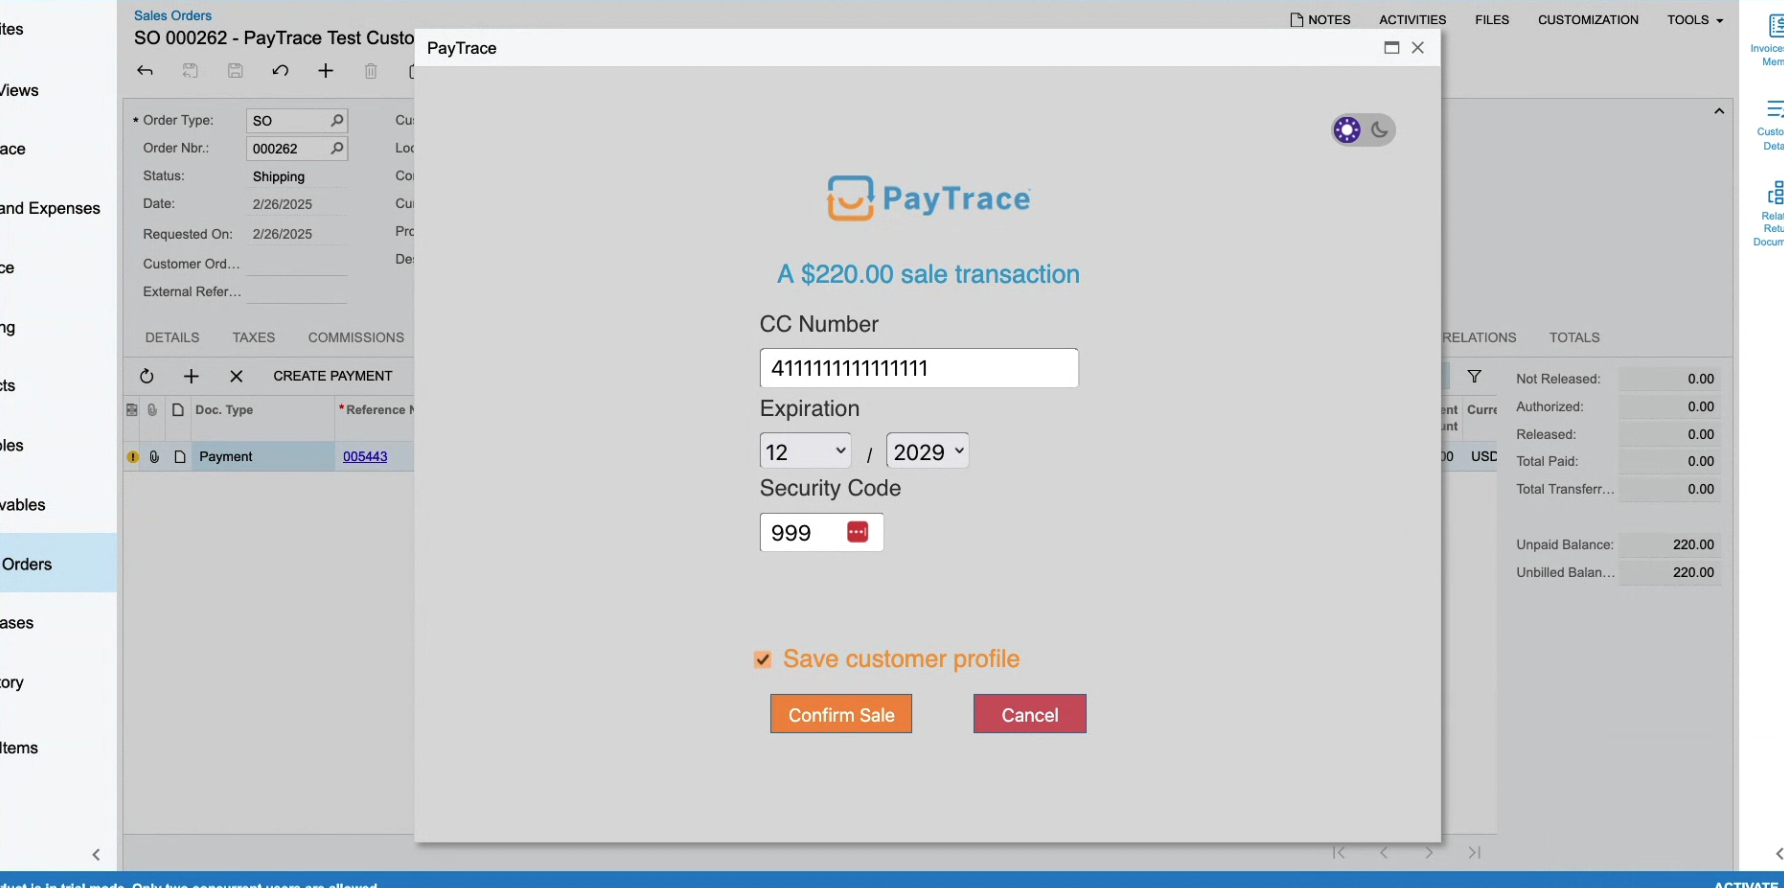Image resolution: width=1784 pixels, height=888 pixels.
Task: Open the FILES menu item
Action: coord(1492,20)
